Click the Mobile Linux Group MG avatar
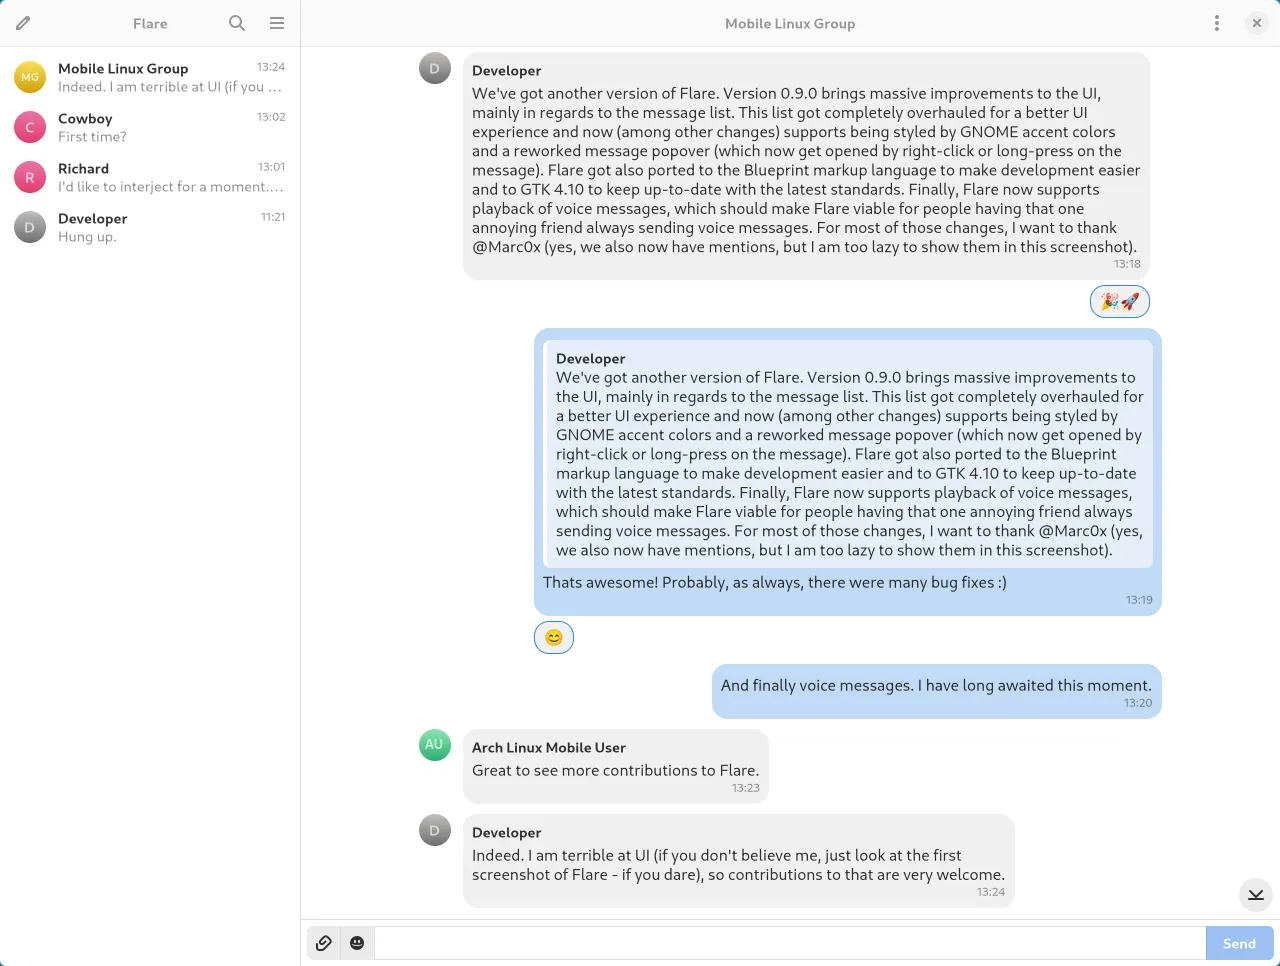Viewport: 1280px width, 966px height. (x=30, y=77)
